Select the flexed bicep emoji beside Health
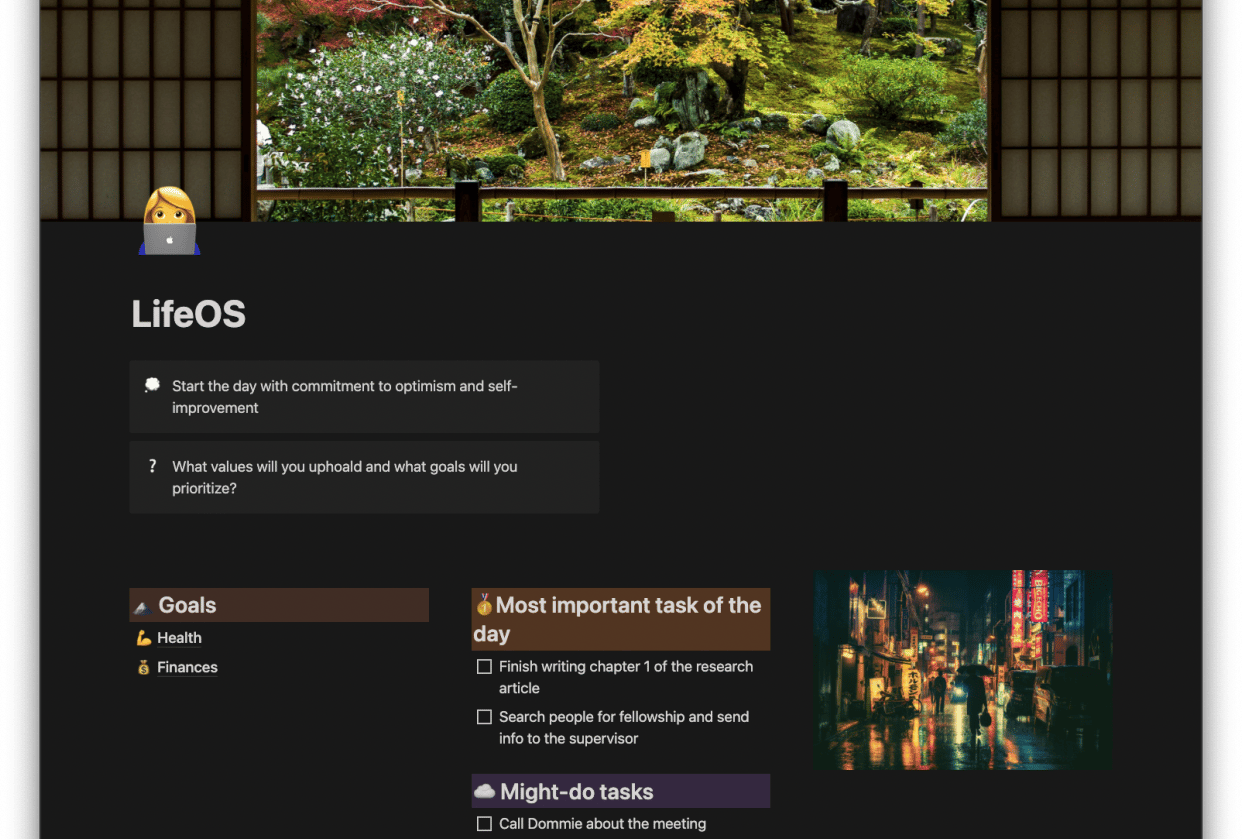The height and width of the screenshot is (839, 1242). click(140, 638)
